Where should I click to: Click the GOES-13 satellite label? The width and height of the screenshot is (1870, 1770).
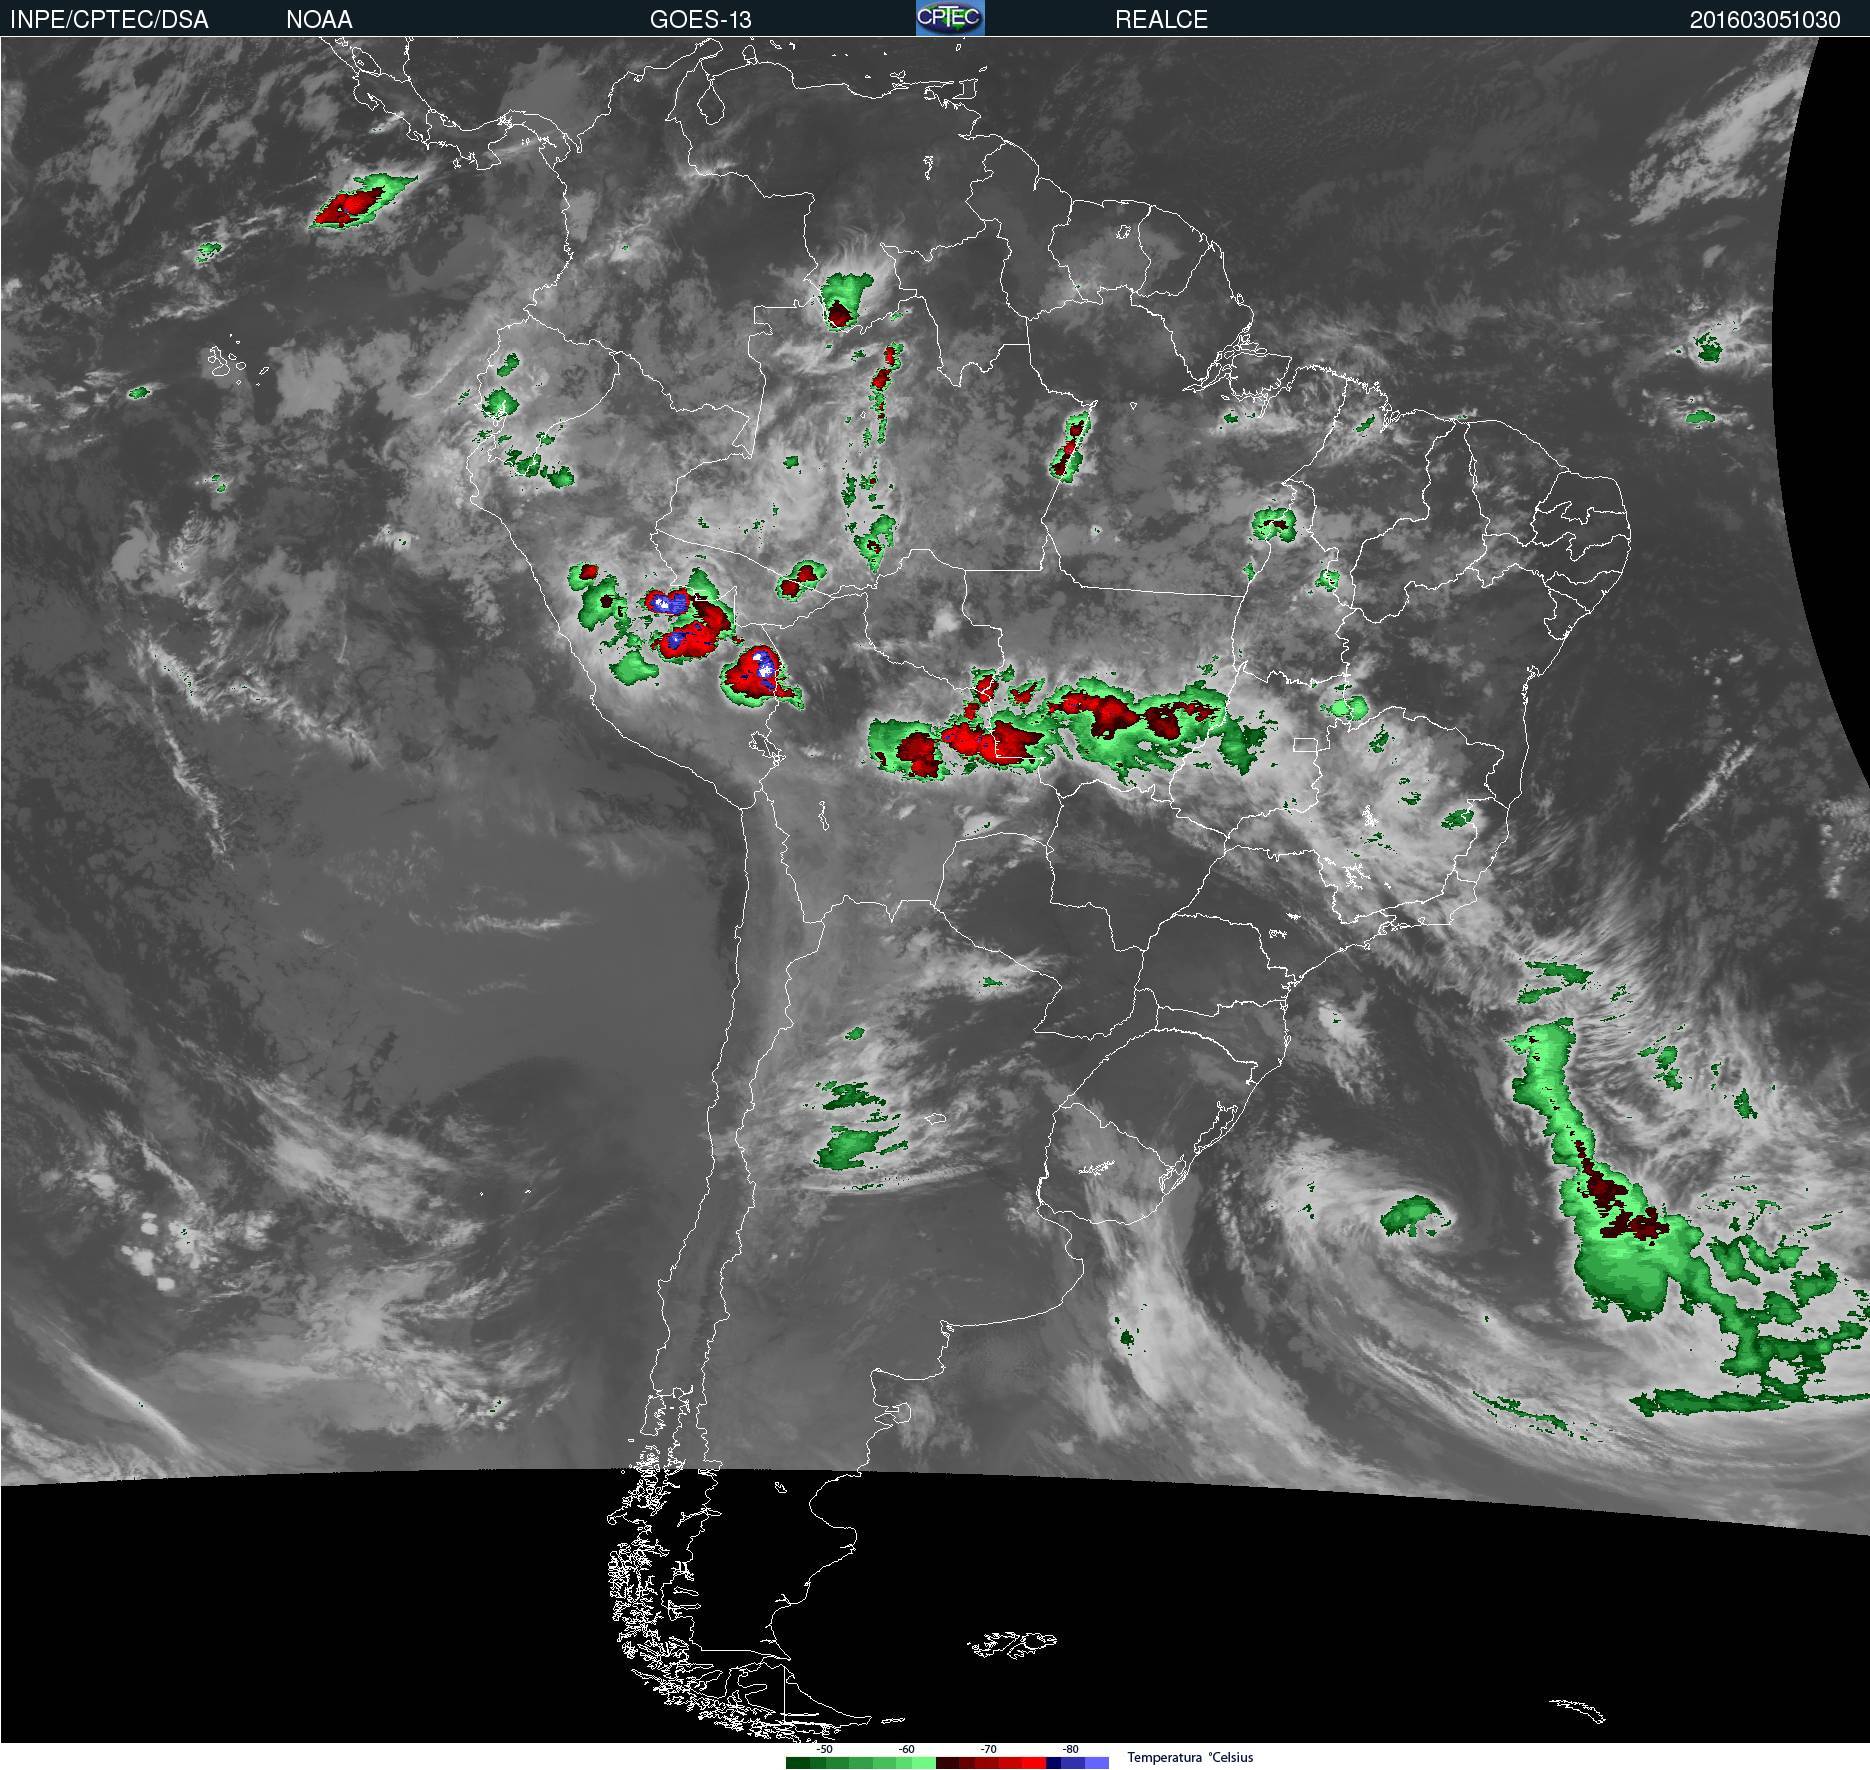(700, 19)
